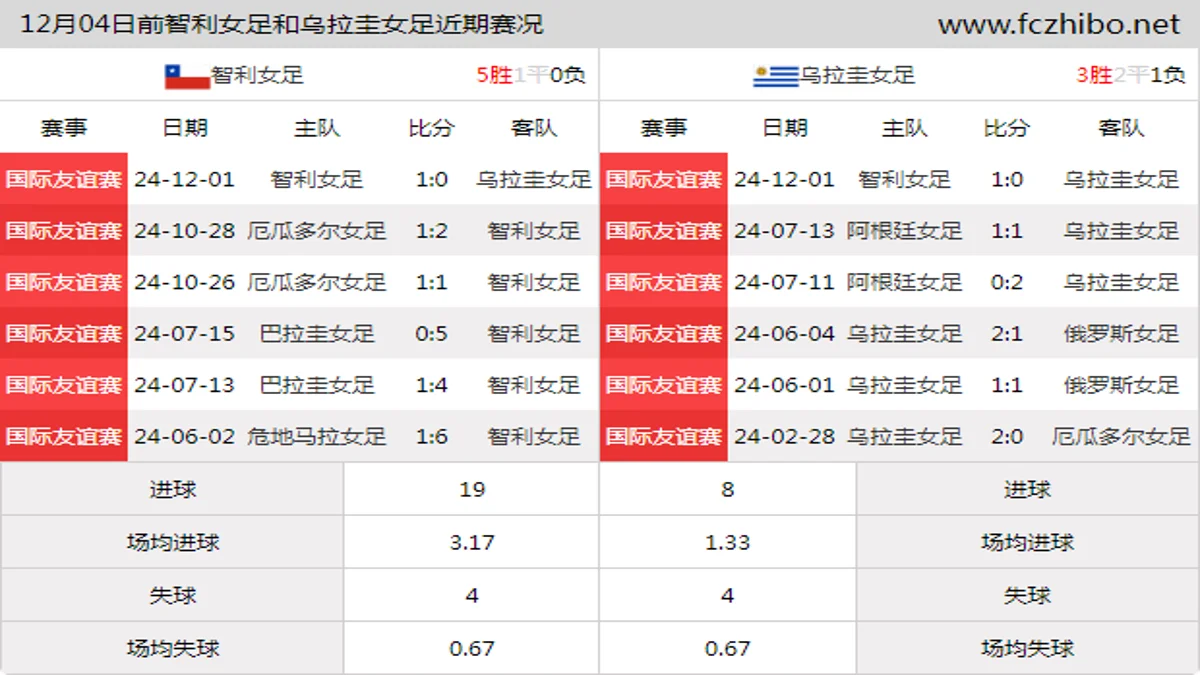
Task: Click 国际友谊赛 tag on the 24-02-28 row
Action: 664,436
